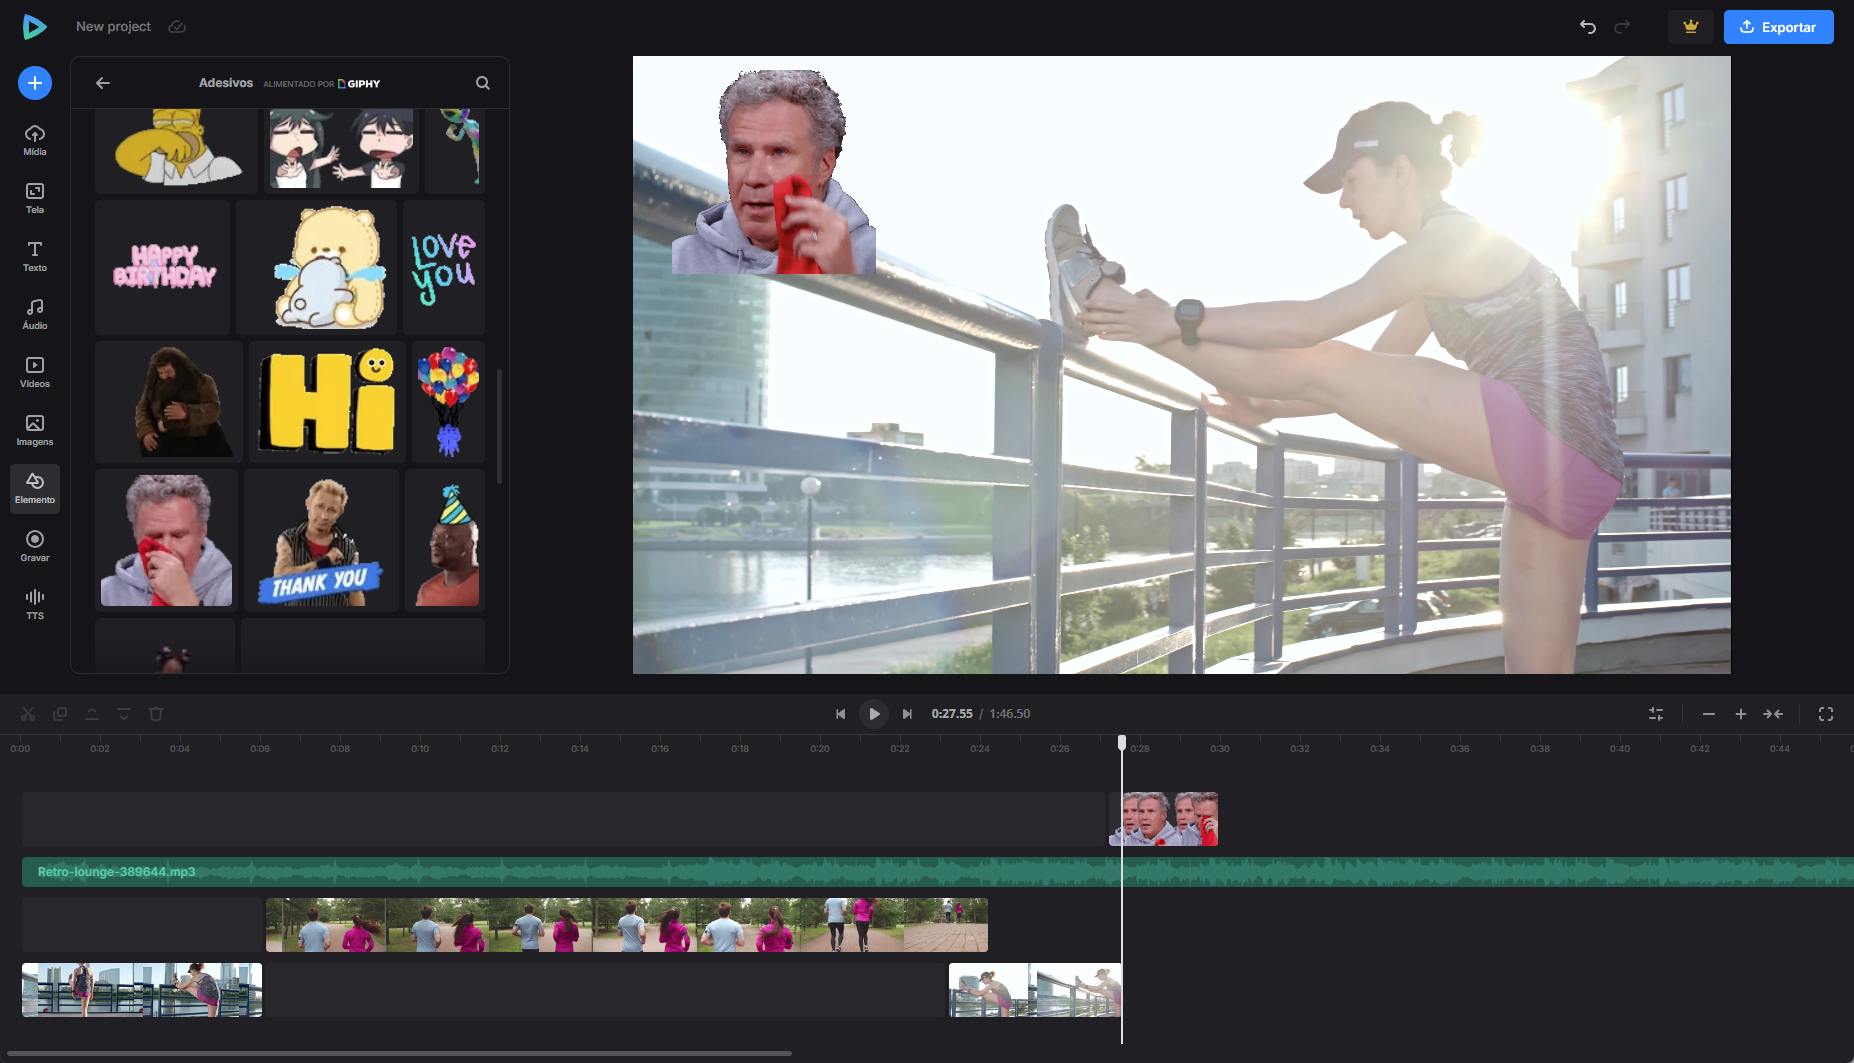The width and height of the screenshot is (1854, 1063).
Task: Click the search icon in Adesivos panel
Action: click(x=483, y=83)
